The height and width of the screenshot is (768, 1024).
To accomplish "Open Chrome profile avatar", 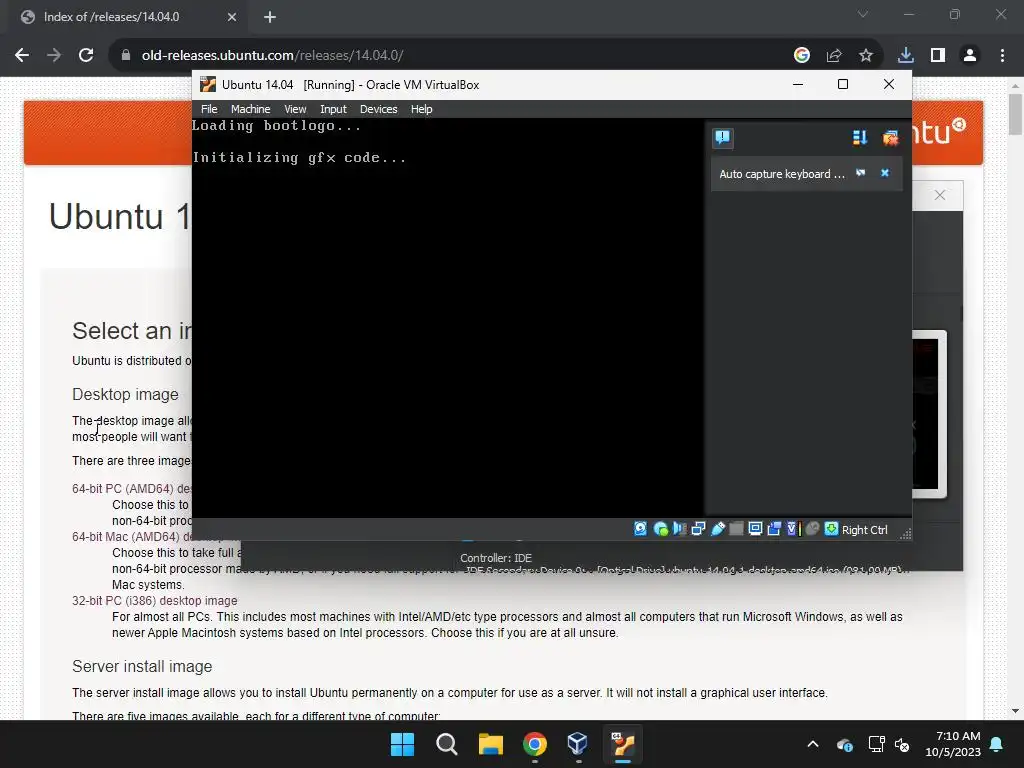I will (x=970, y=56).
